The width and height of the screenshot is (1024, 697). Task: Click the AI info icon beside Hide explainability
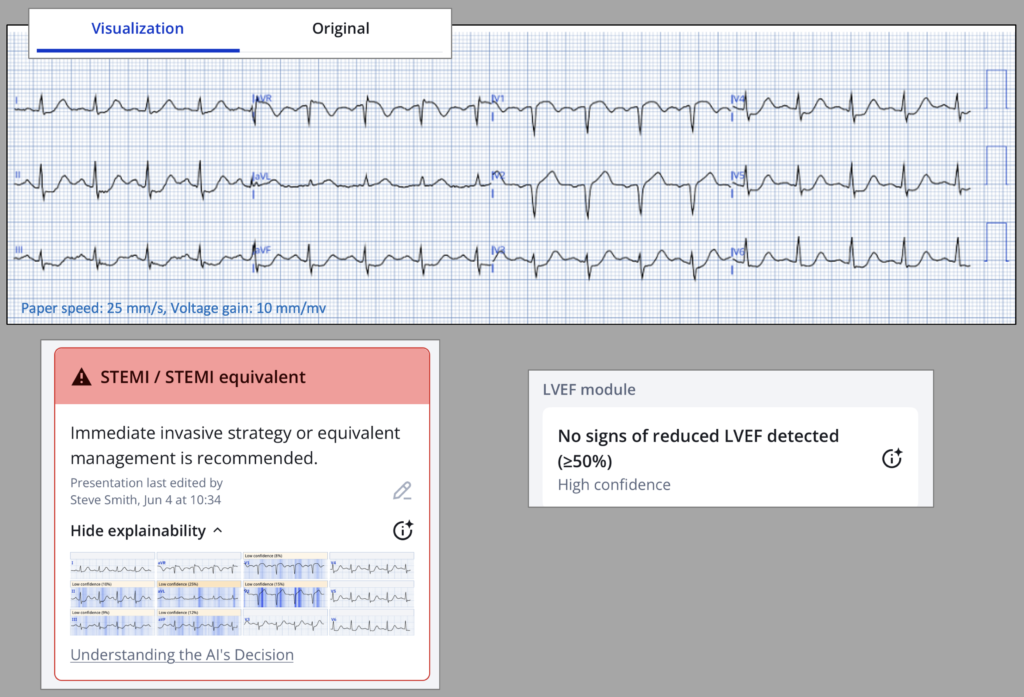click(x=402, y=531)
